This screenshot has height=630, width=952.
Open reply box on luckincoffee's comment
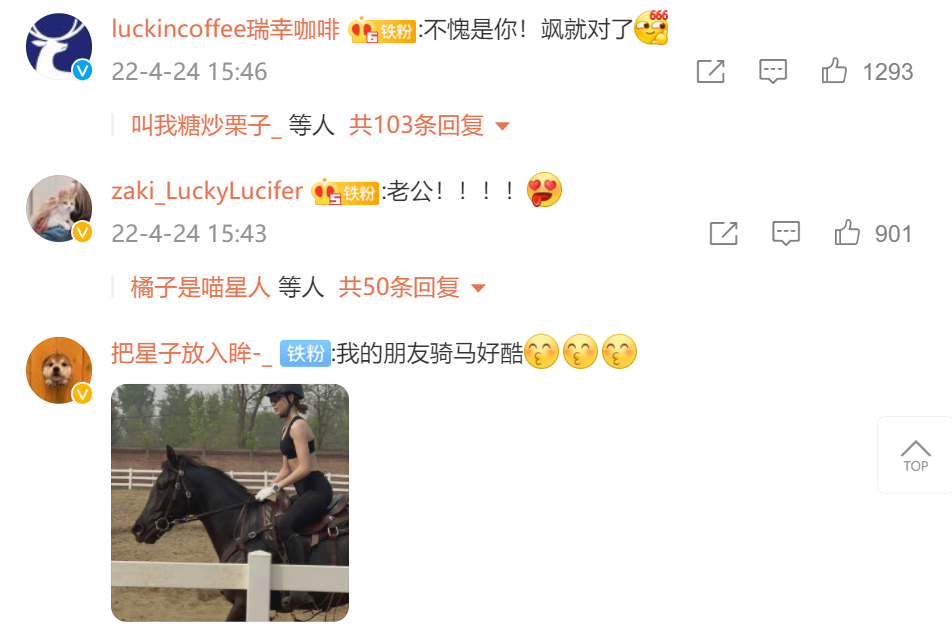[x=773, y=72]
